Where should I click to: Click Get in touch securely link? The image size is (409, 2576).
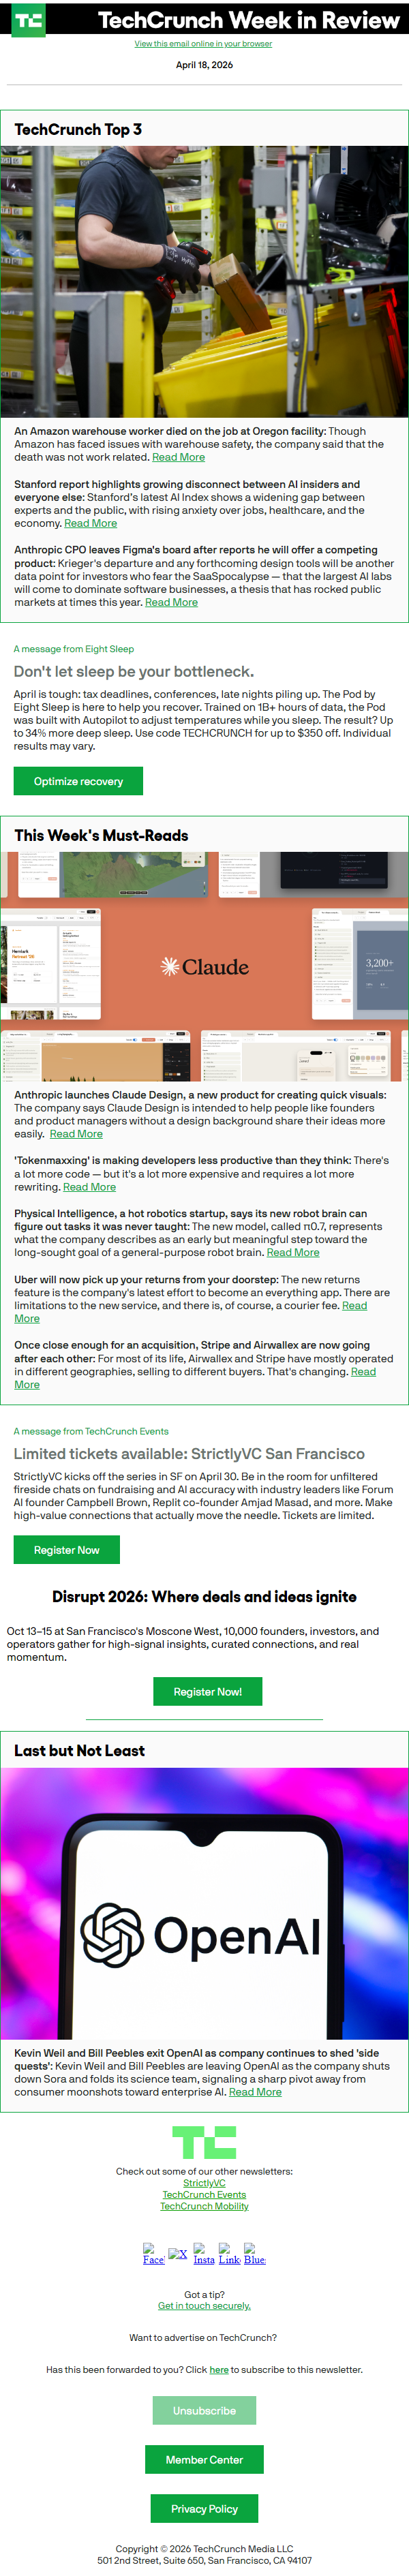[x=204, y=2306]
